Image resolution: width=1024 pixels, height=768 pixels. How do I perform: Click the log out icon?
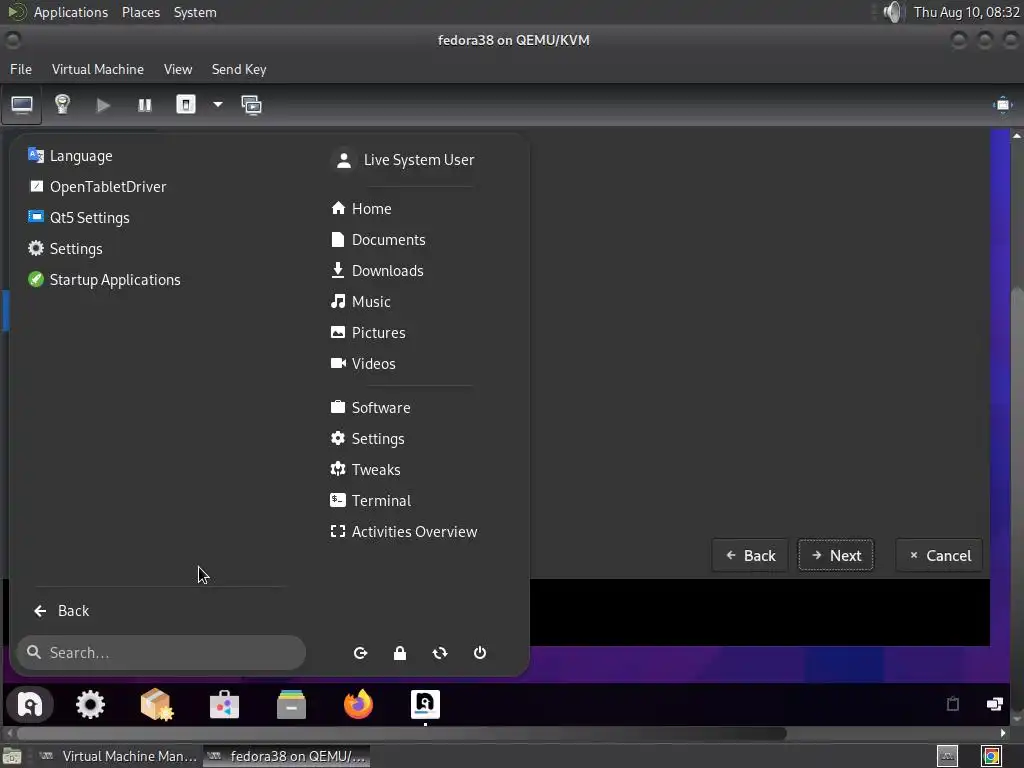360,653
